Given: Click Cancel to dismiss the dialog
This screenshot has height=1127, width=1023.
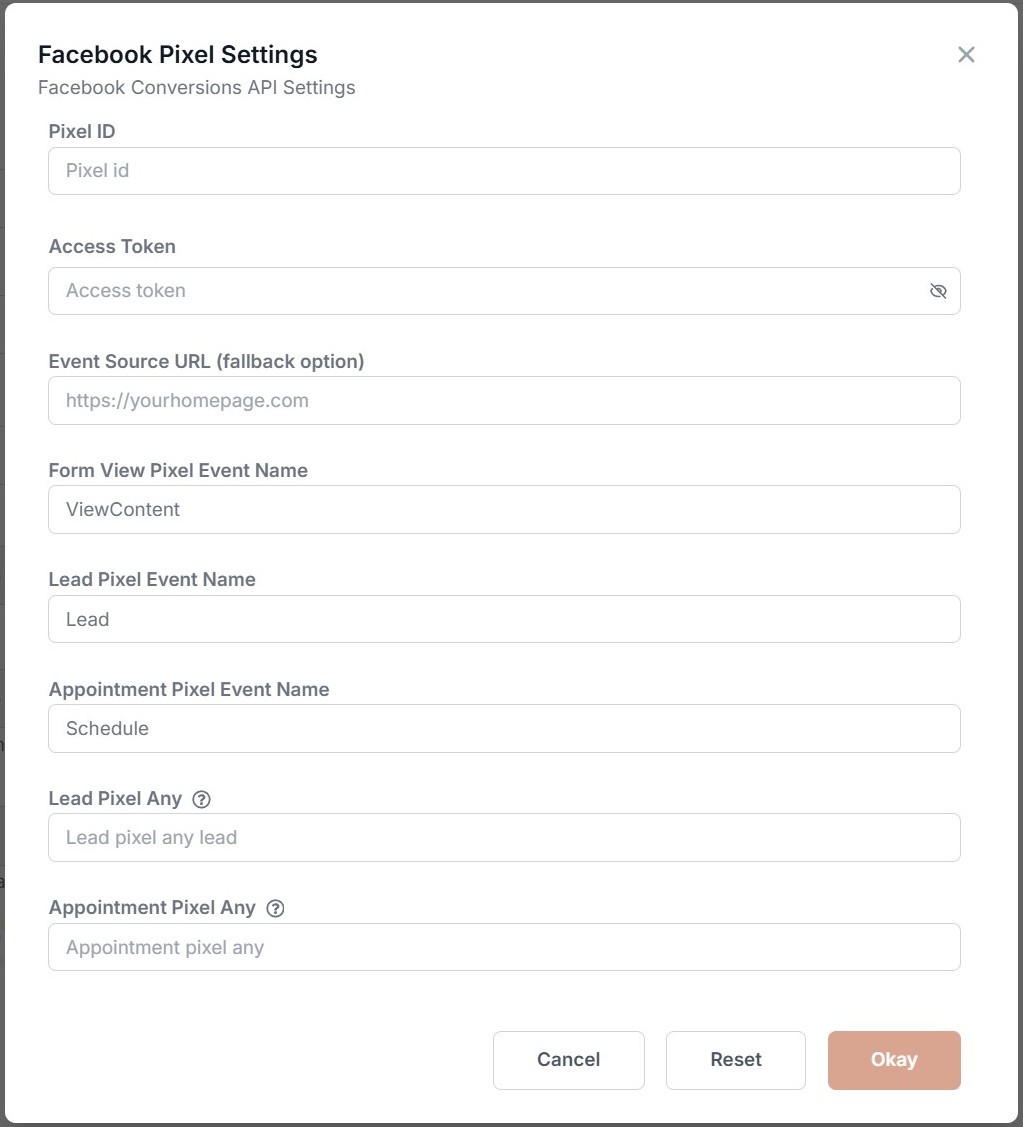Looking at the screenshot, I should 568,1060.
